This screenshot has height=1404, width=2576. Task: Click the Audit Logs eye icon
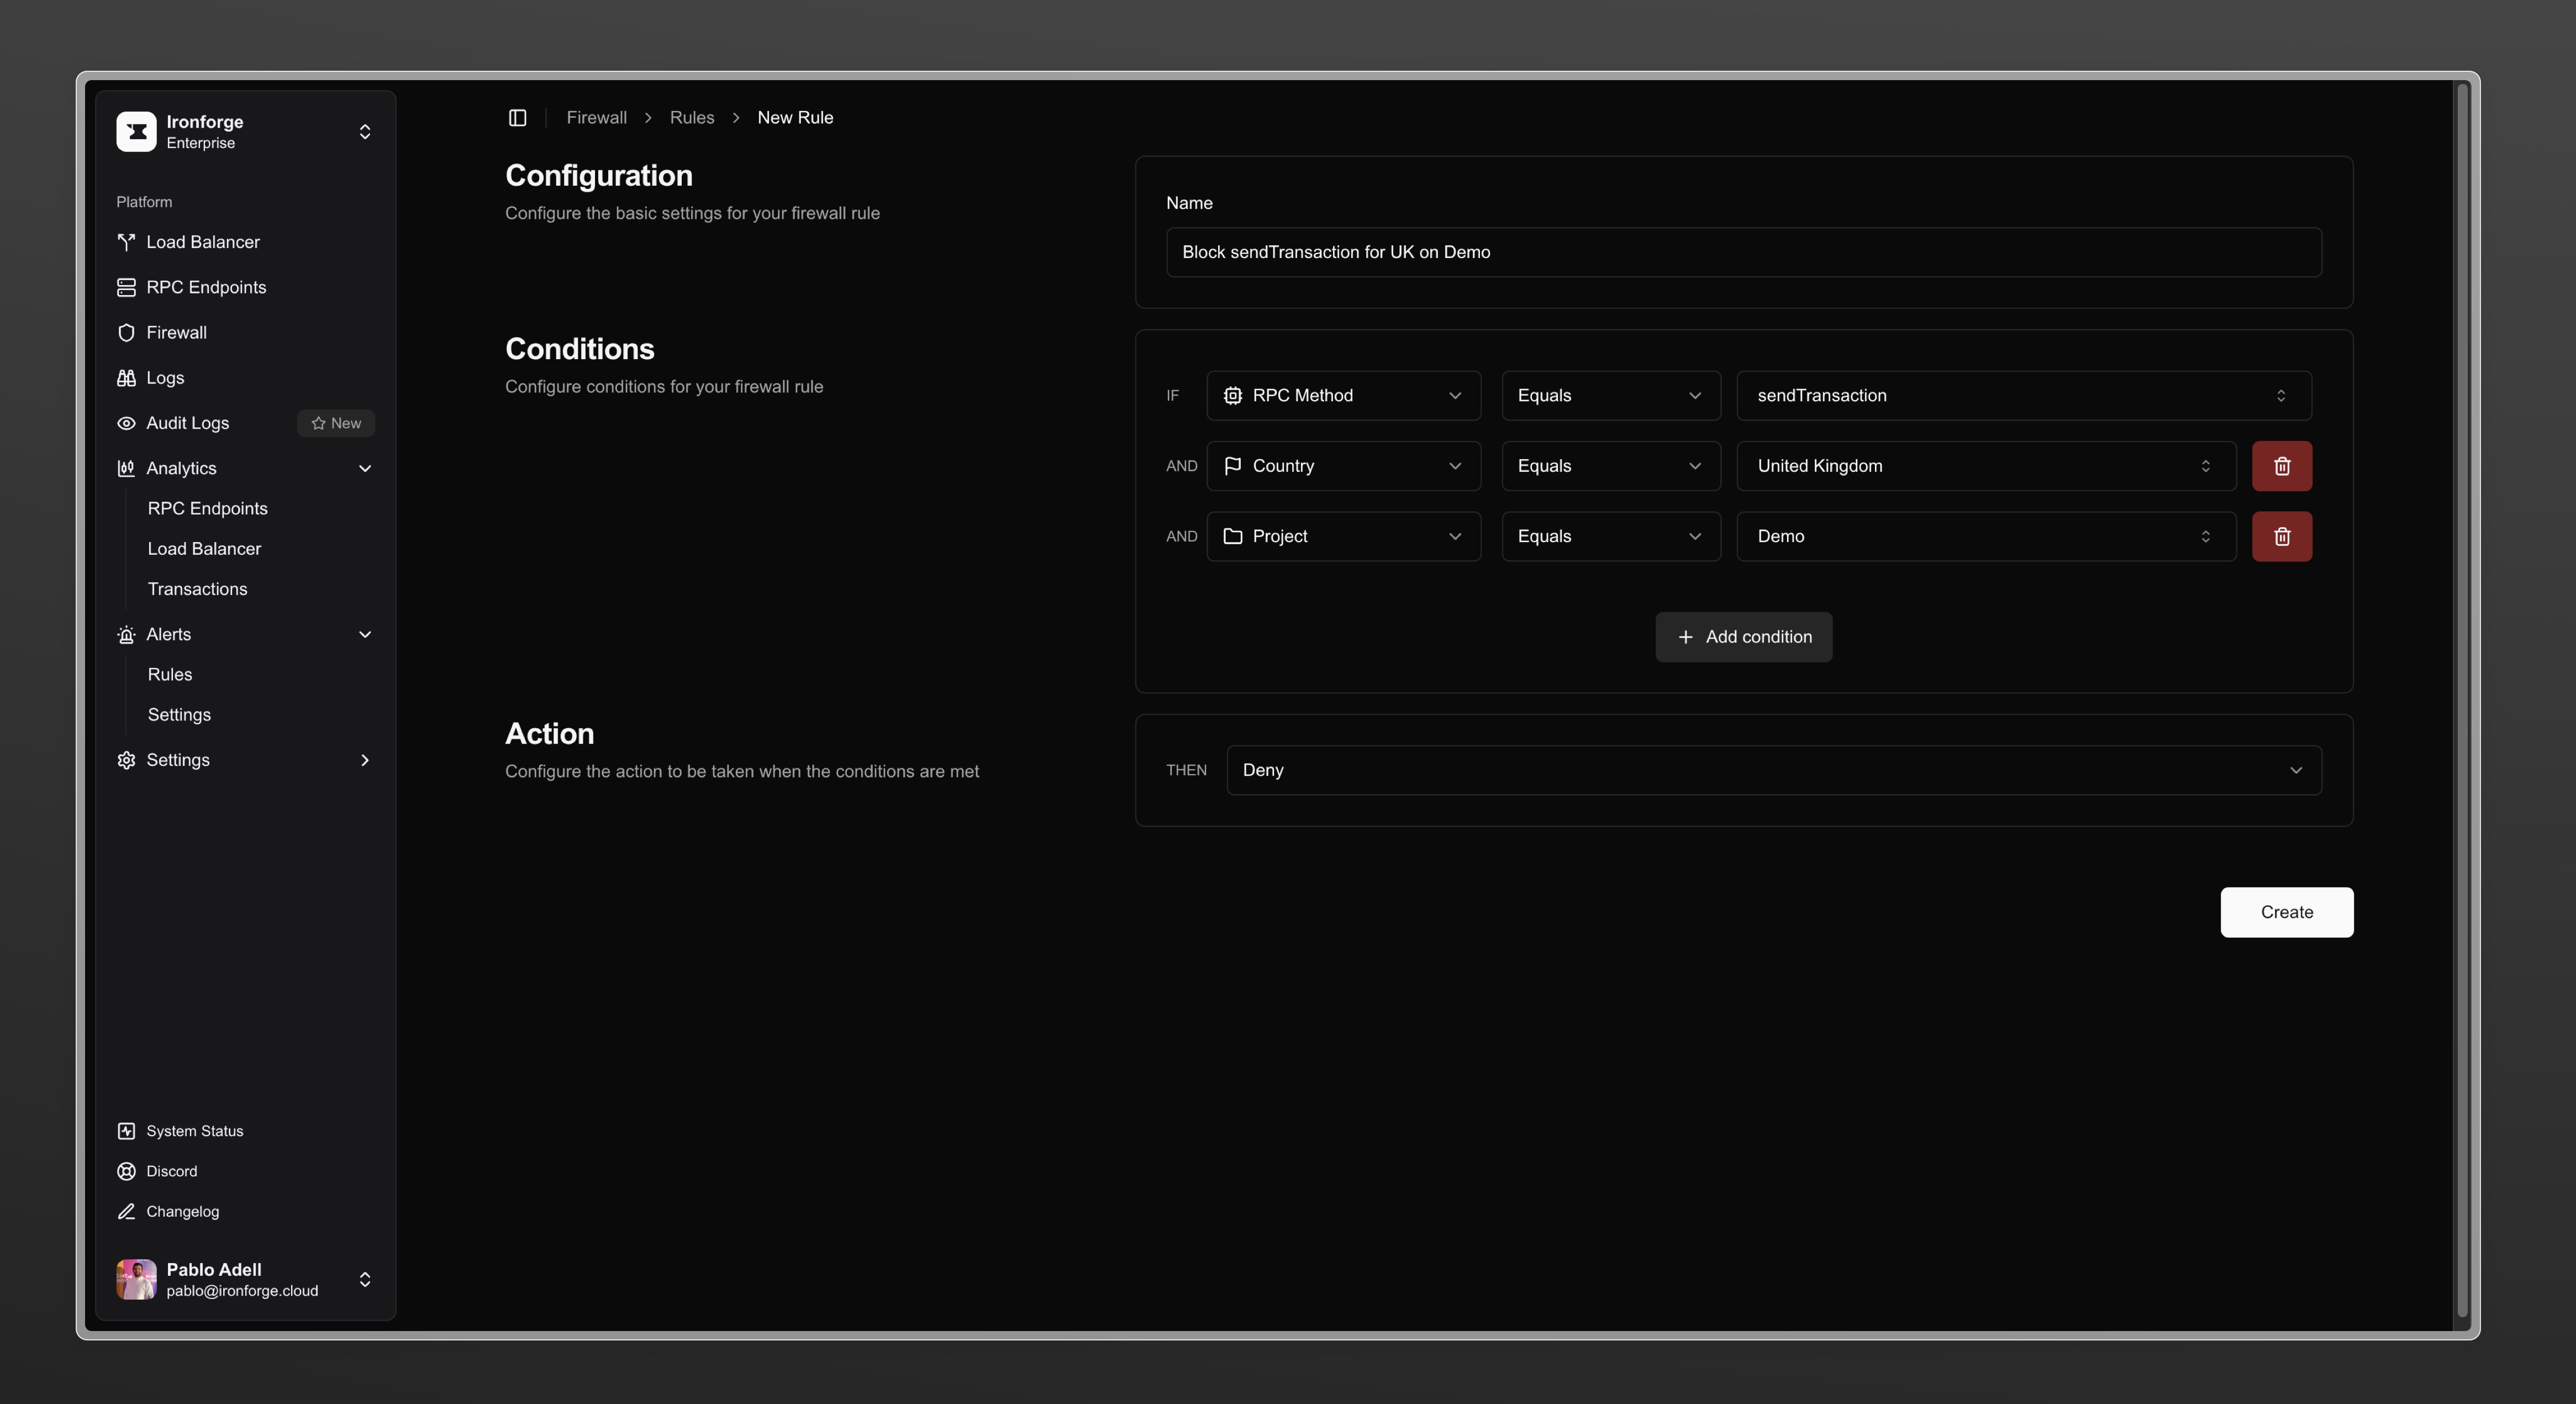click(x=126, y=423)
